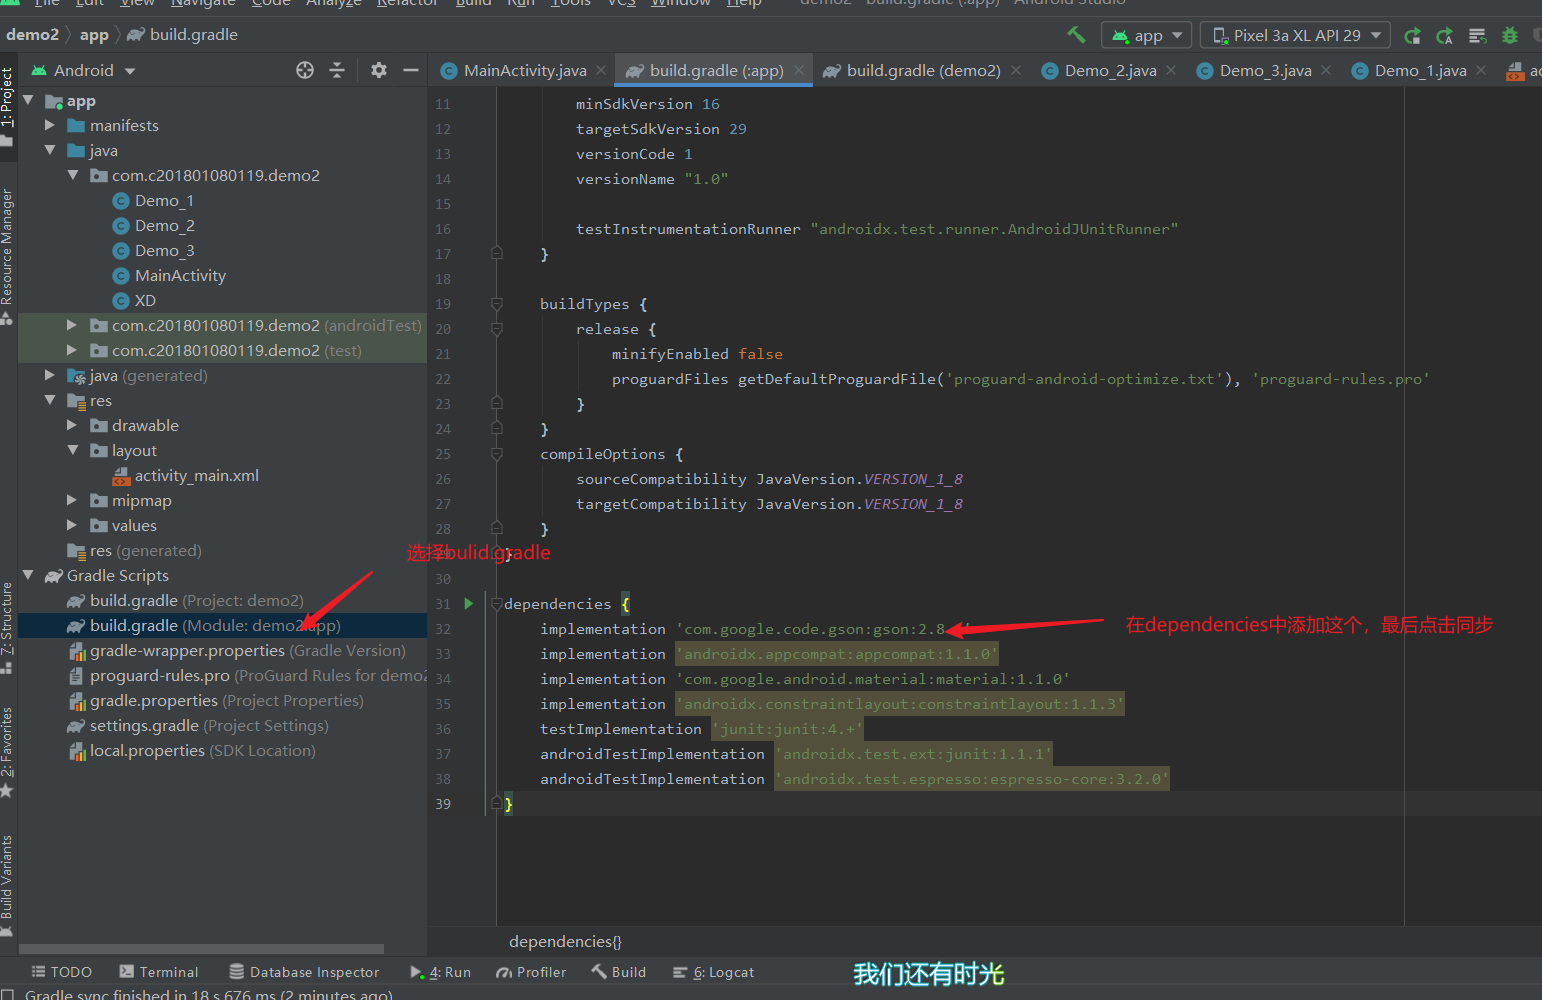The width and height of the screenshot is (1542, 1000).
Task: Click the debug bug icon in toolbar
Action: pos(1510,36)
